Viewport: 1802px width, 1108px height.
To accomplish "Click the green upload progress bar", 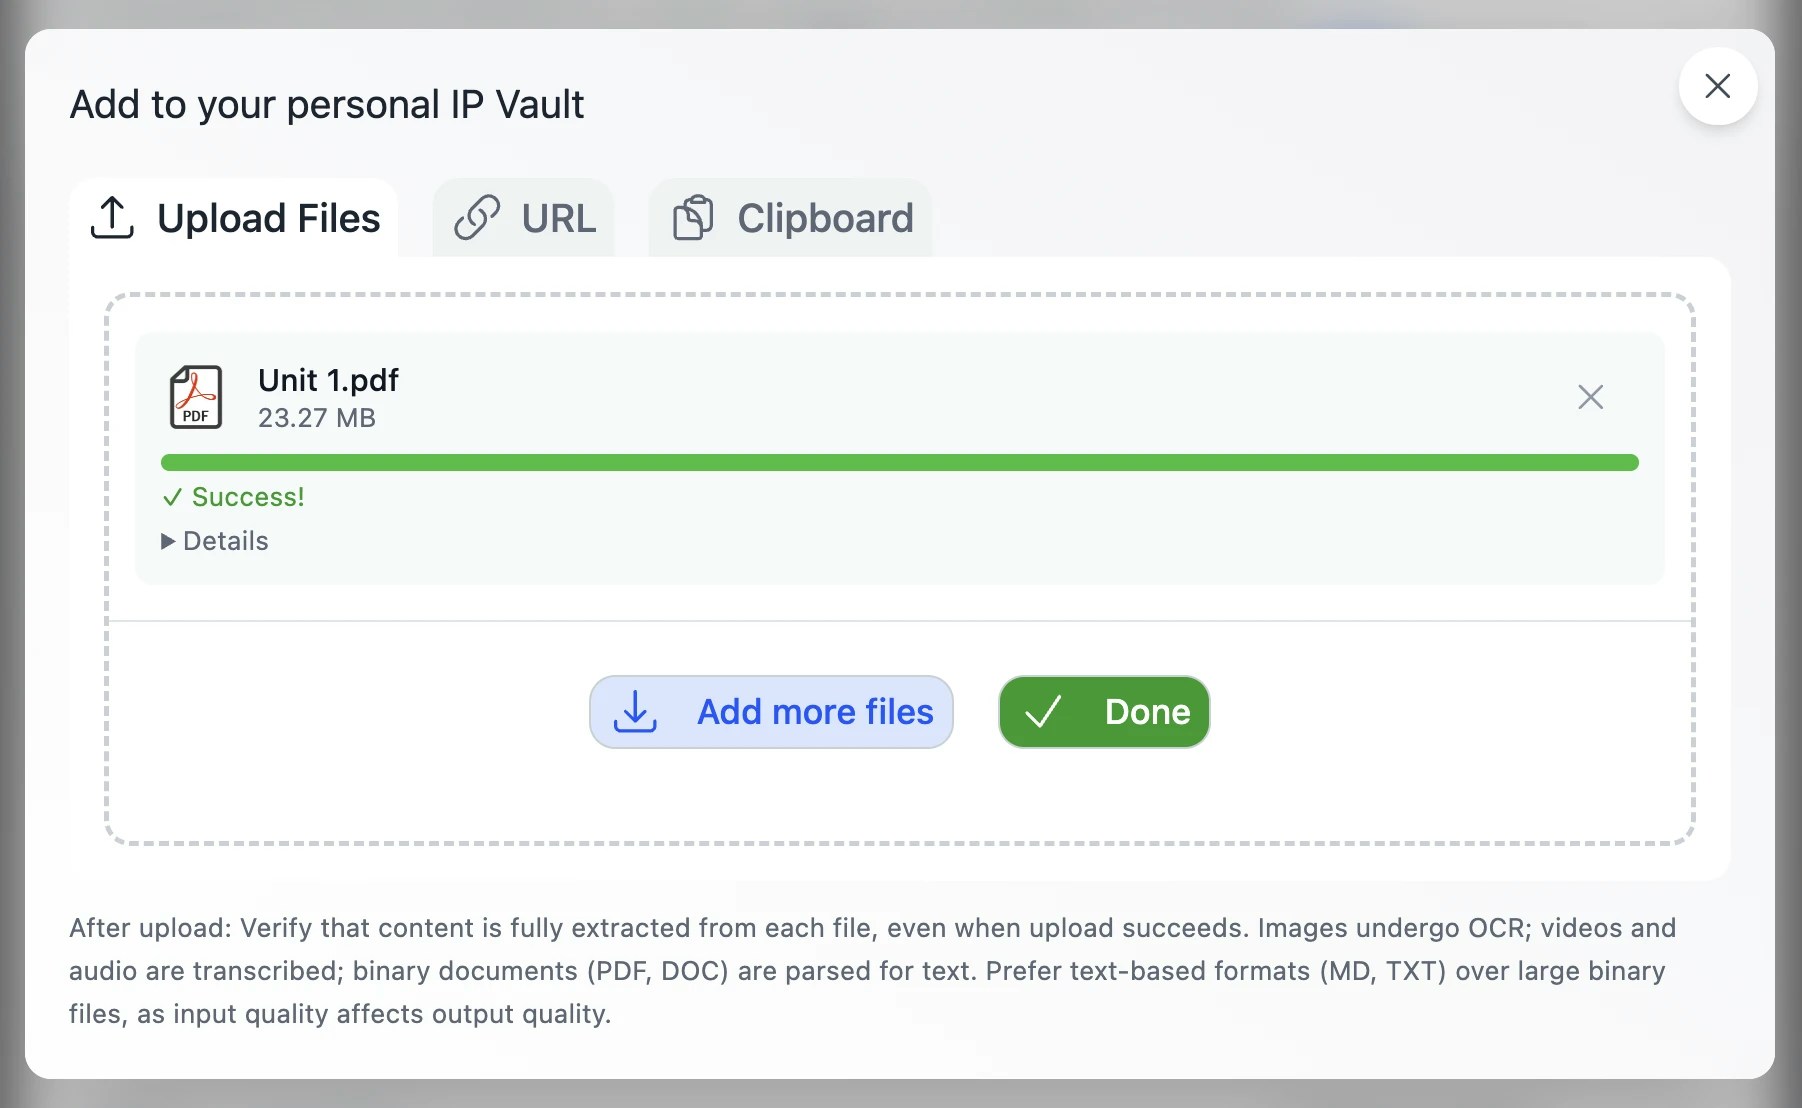I will point(900,462).
